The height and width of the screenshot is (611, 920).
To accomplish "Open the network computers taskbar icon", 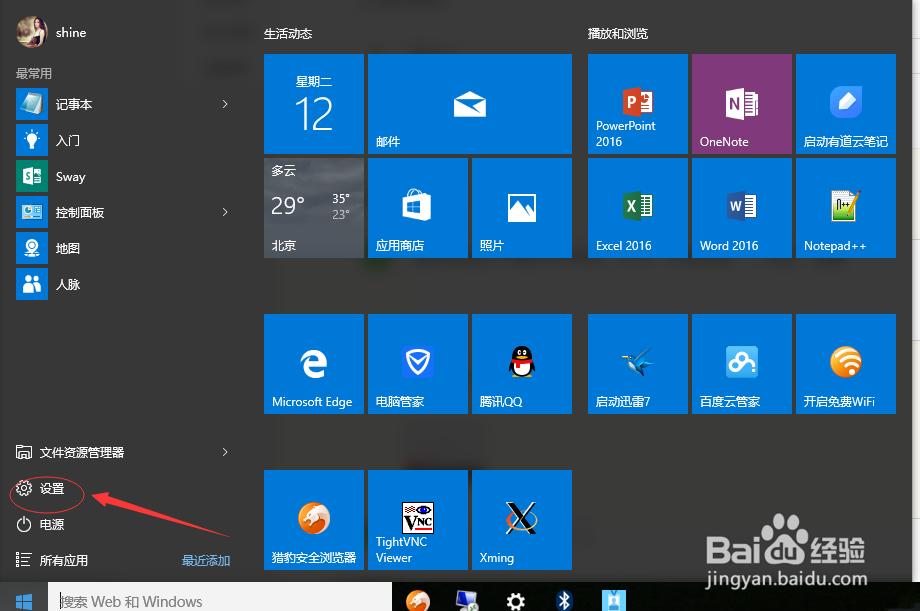I will [x=467, y=600].
